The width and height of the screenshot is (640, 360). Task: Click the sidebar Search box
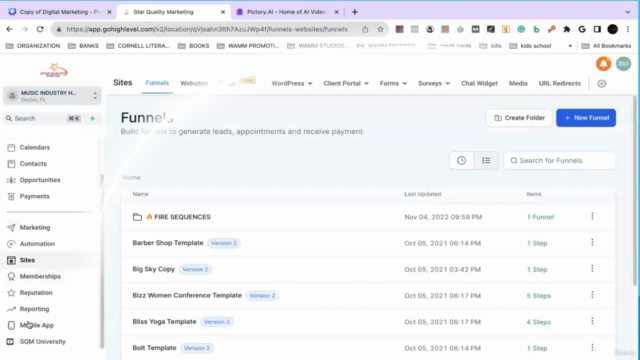click(x=43, y=118)
